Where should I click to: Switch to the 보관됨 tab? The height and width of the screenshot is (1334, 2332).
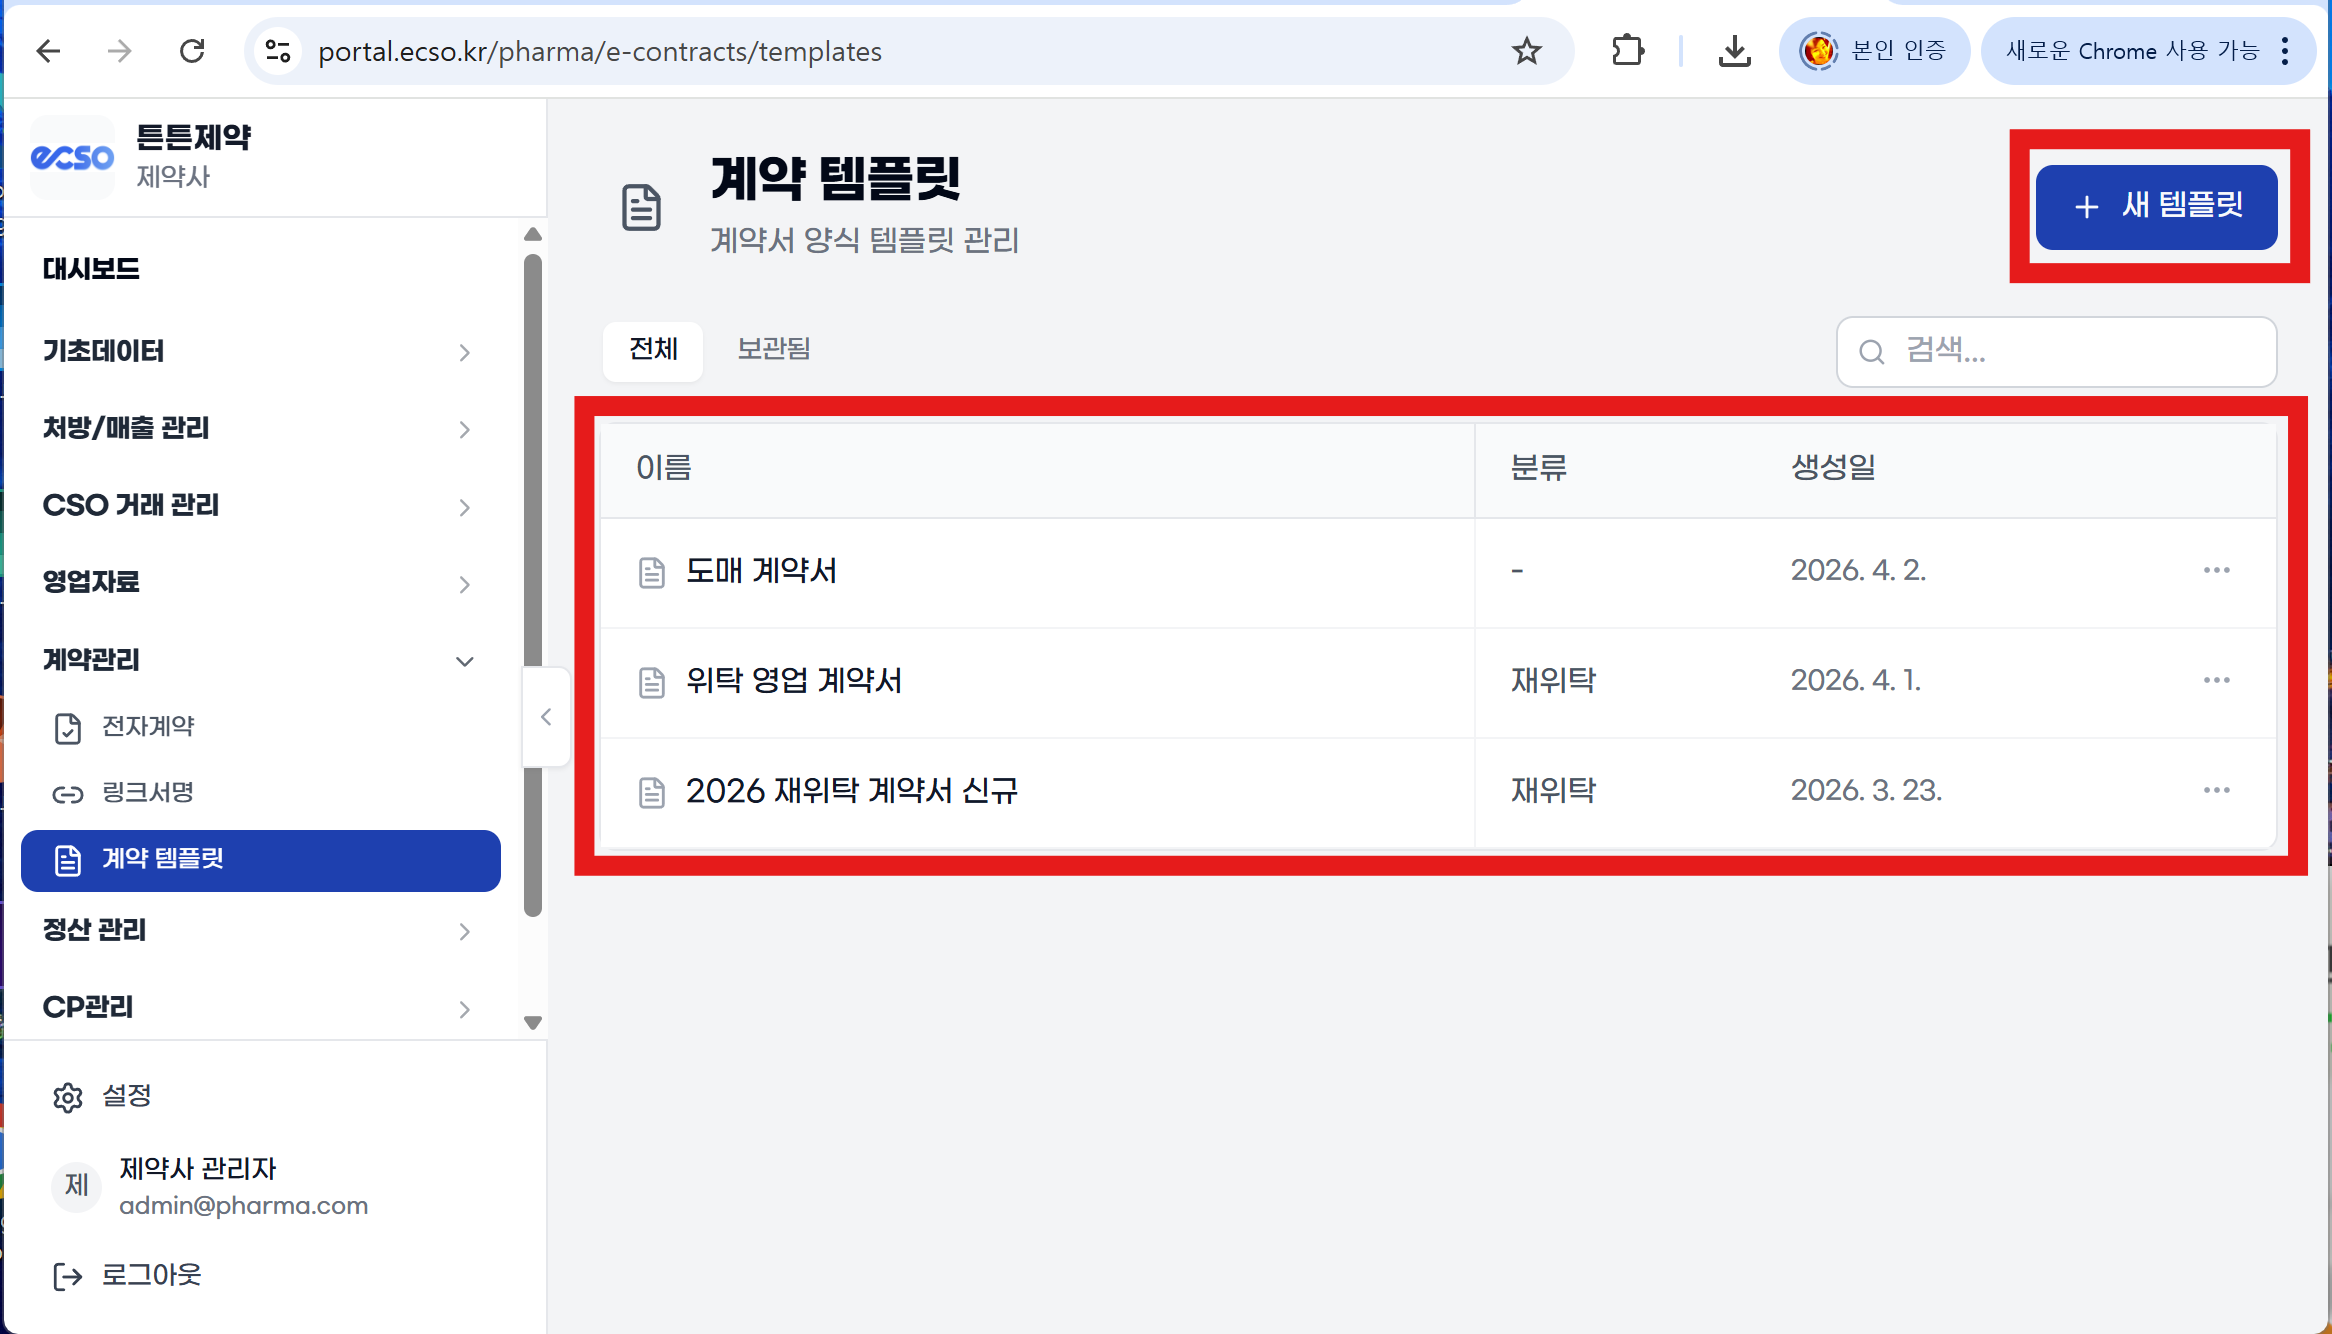tap(773, 349)
